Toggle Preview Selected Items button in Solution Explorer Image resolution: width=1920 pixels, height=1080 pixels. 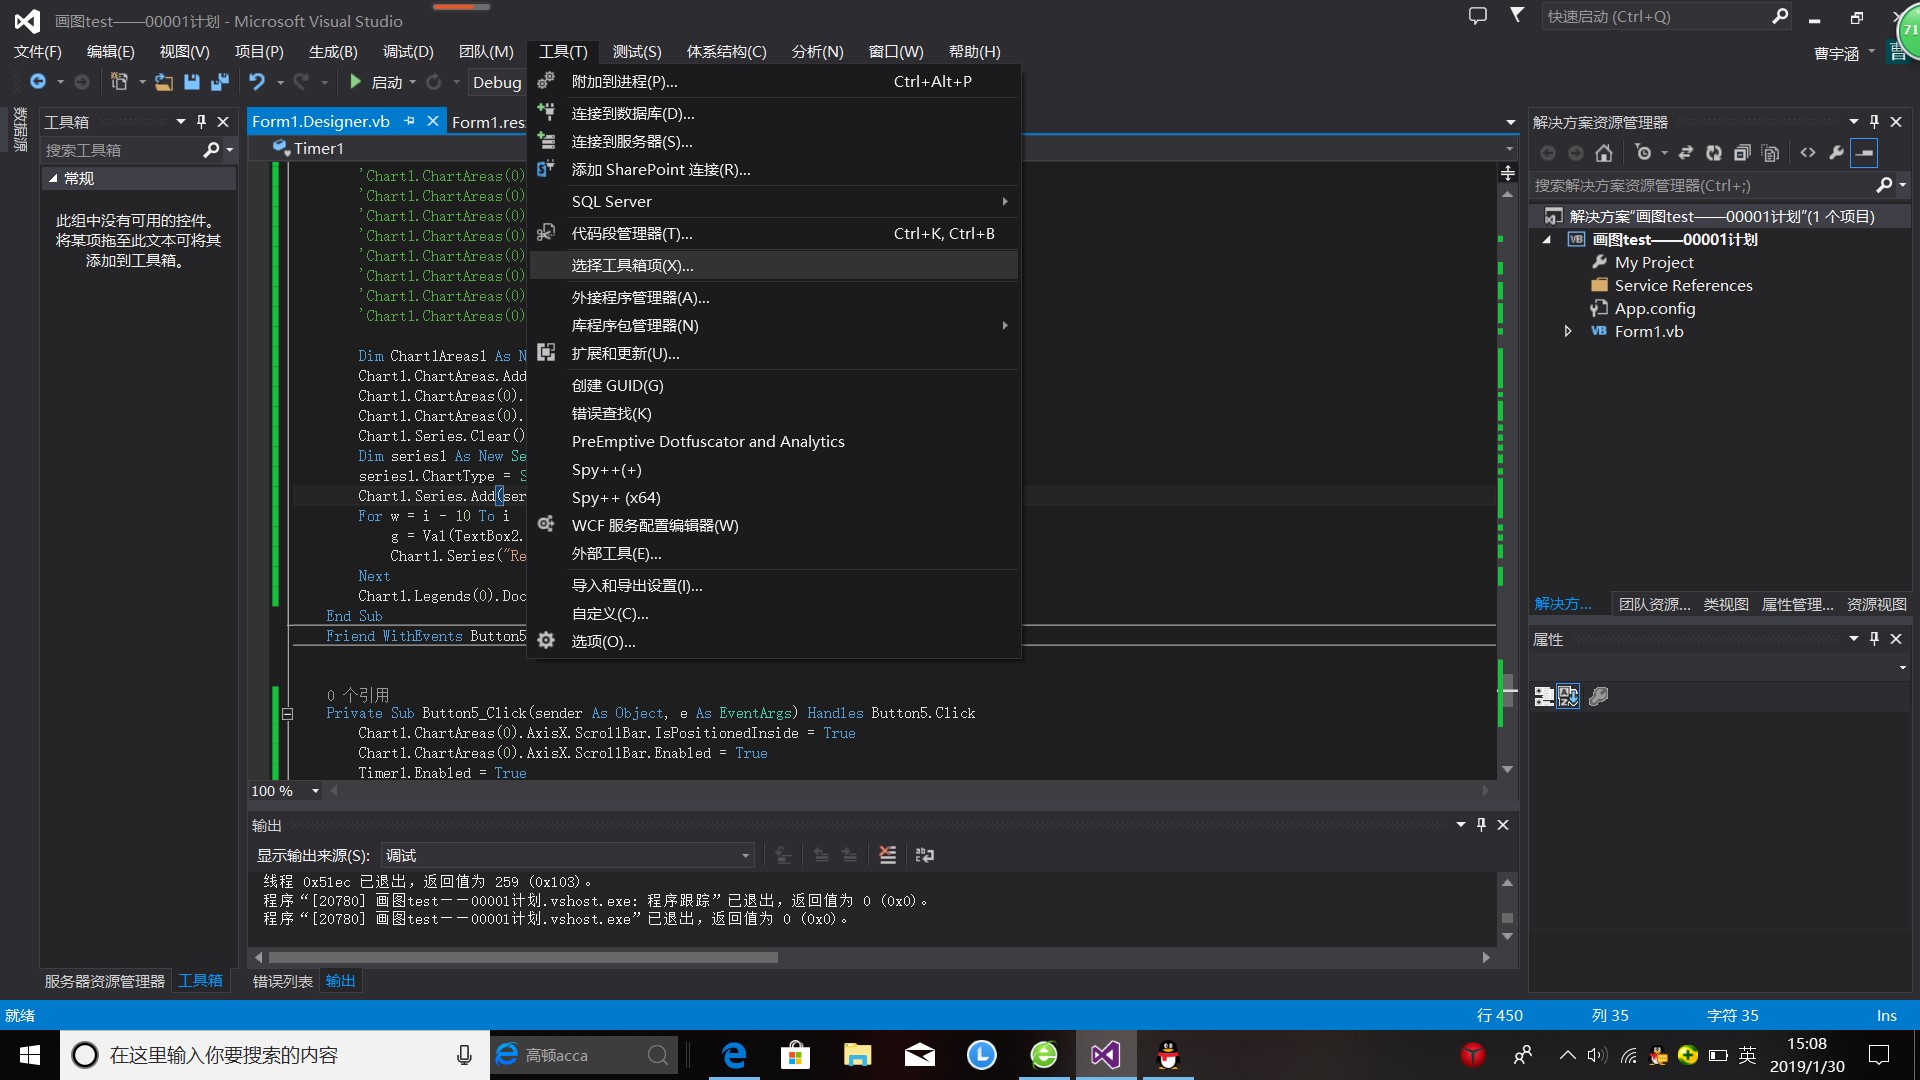point(1865,153)
